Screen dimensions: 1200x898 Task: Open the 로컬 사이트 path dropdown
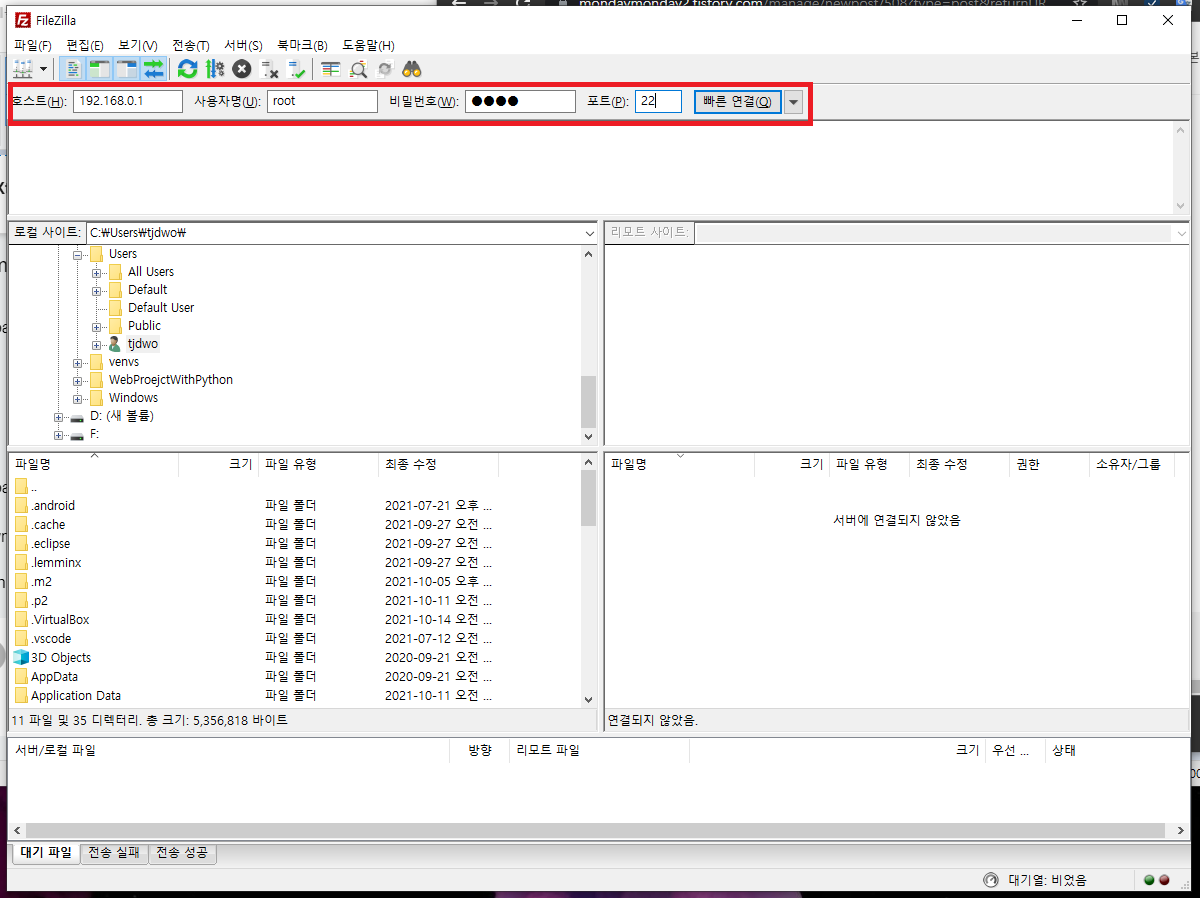pos(589,233)
